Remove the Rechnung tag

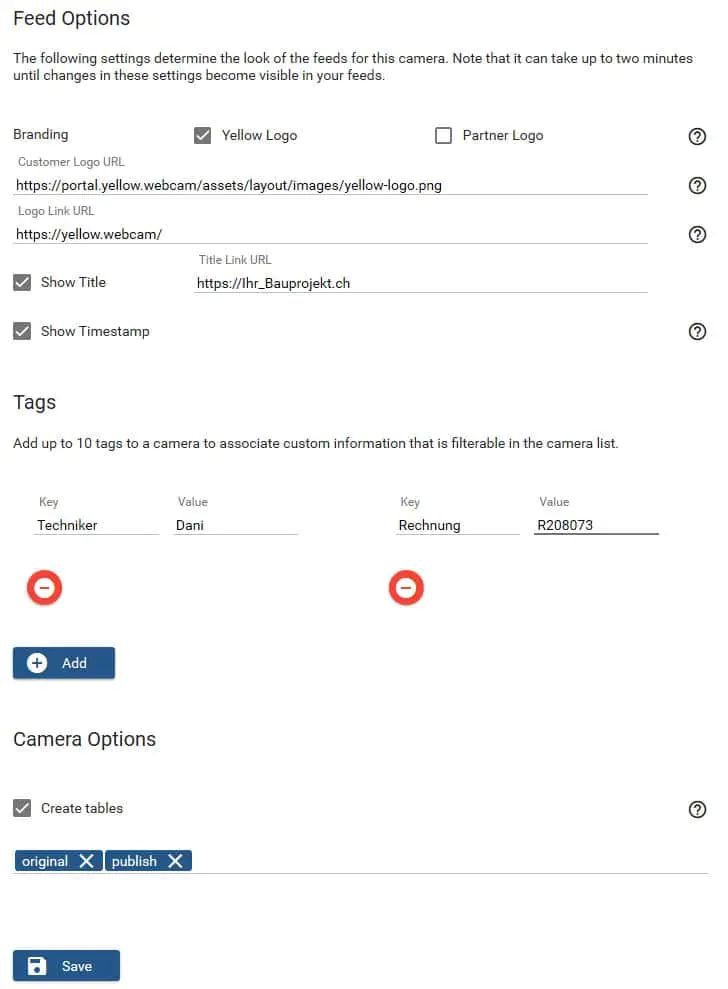tap(405, 589)
